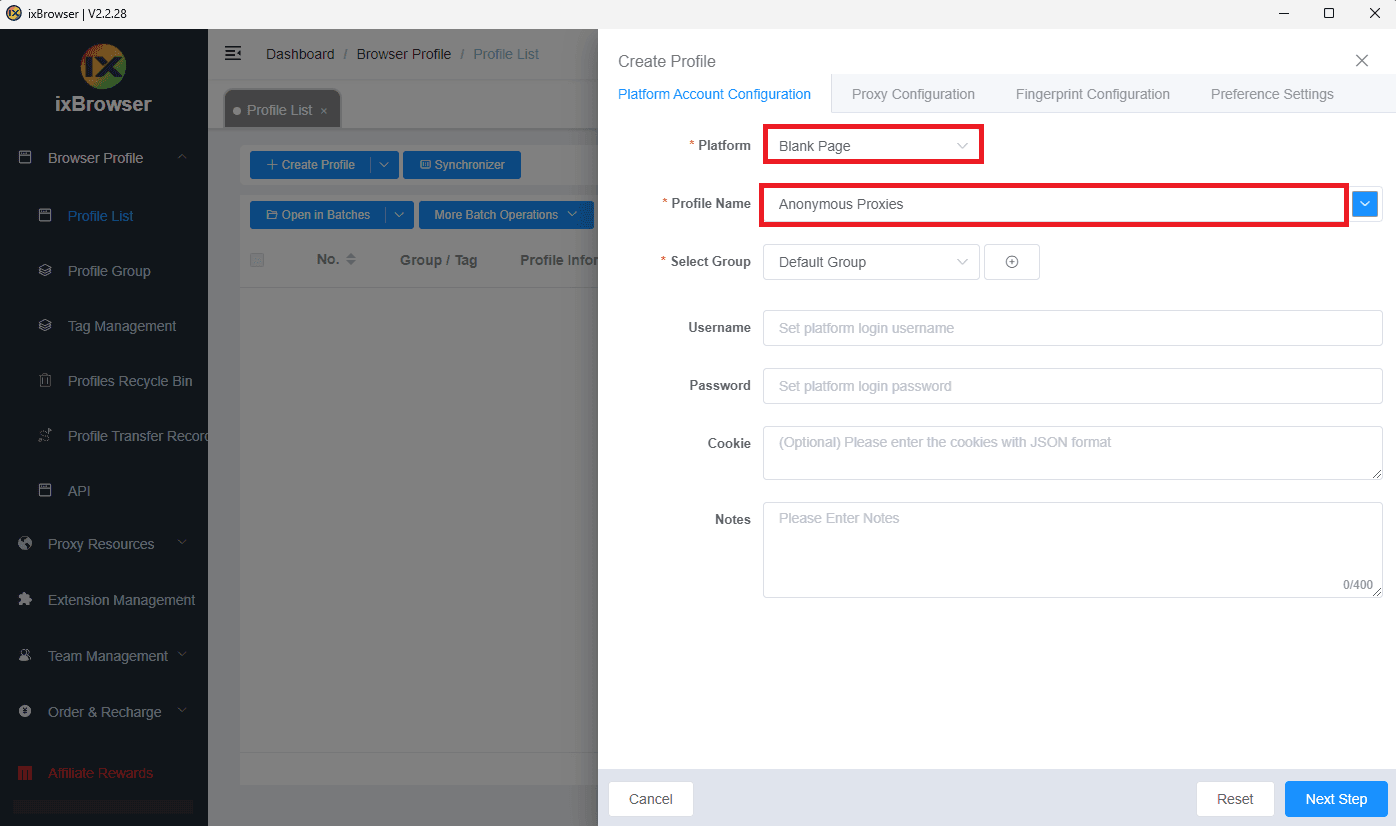The width and height of the screenshot is (1396, 826).
Task: Open the Platform dropdown showing Blank Page
Action: click(872, 144)
